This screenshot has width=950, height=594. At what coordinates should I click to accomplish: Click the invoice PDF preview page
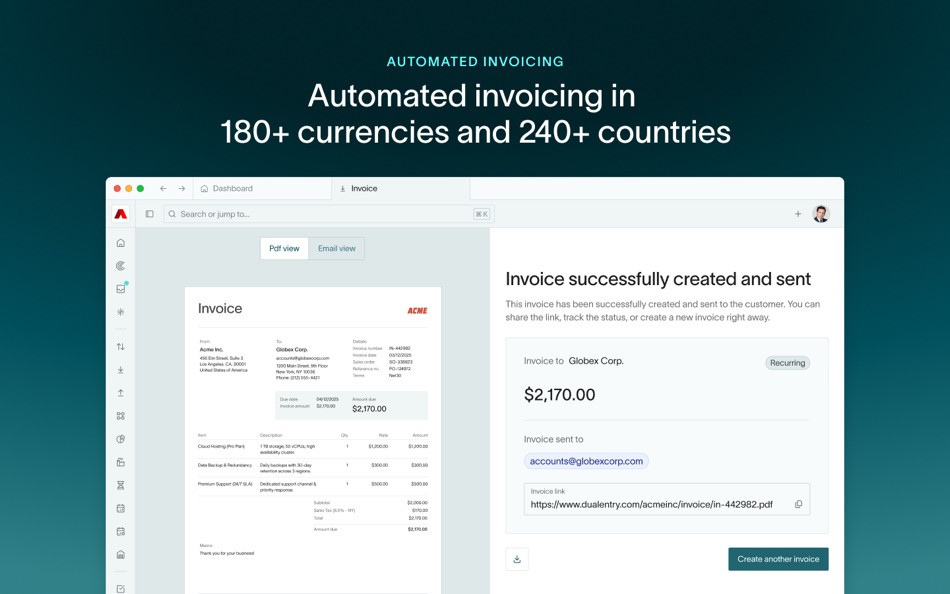[313, 440]
